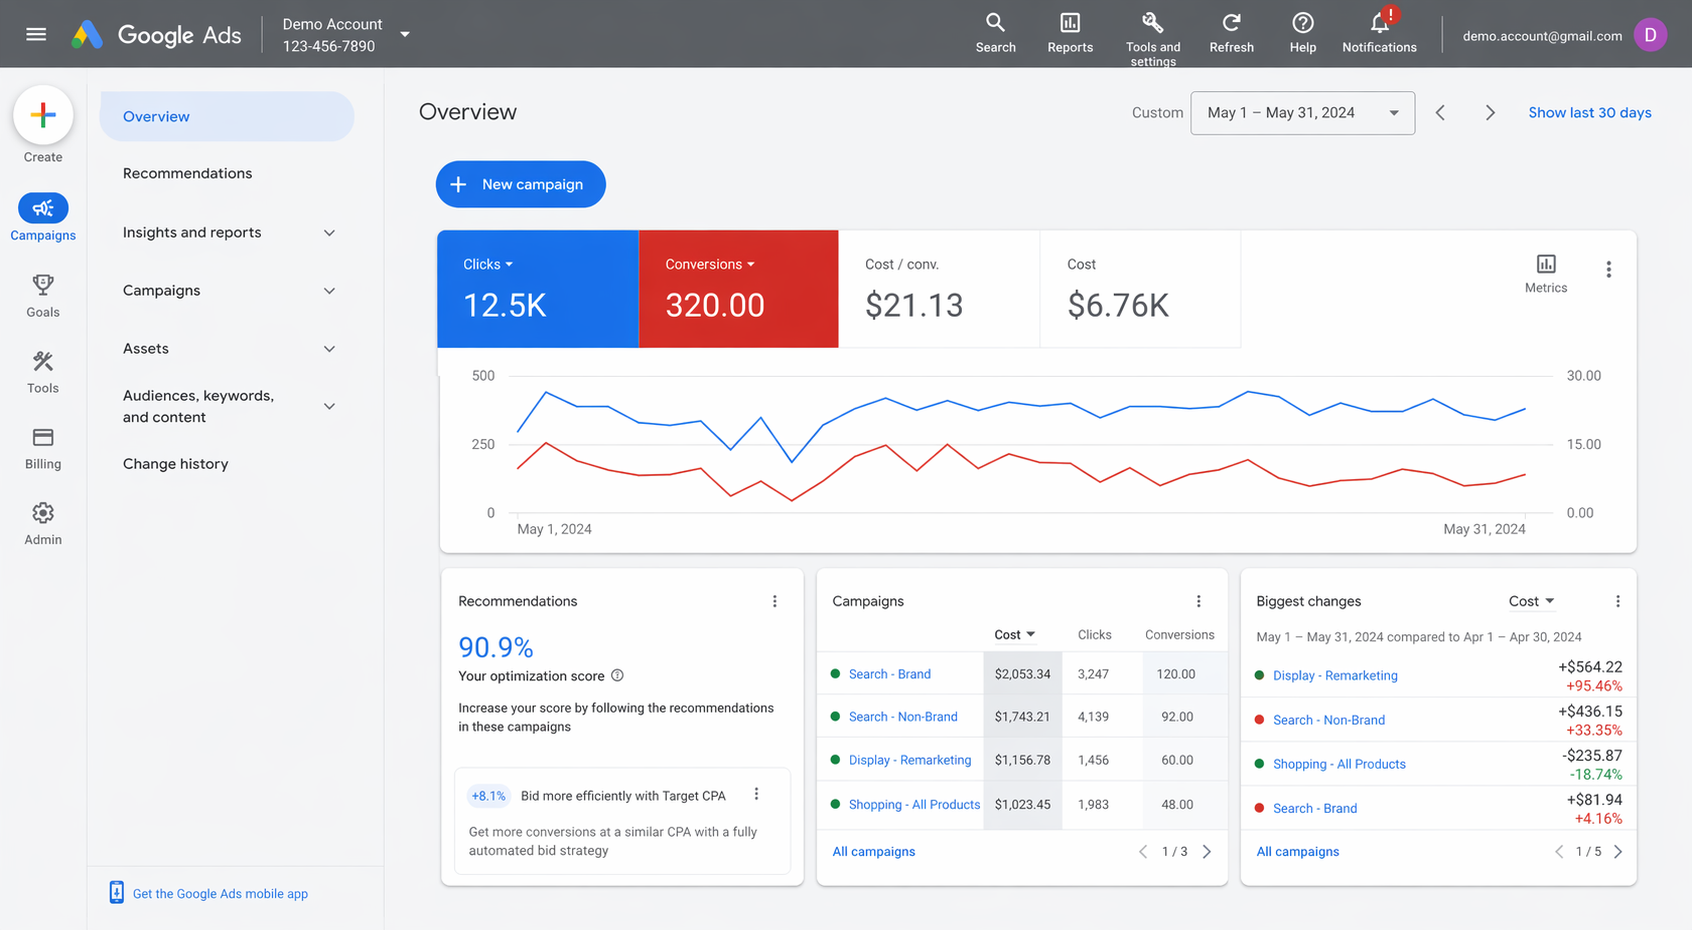Select Recommendations in navigation menu
Viewport: 1692px width, 930px height.
click(187, 174)
